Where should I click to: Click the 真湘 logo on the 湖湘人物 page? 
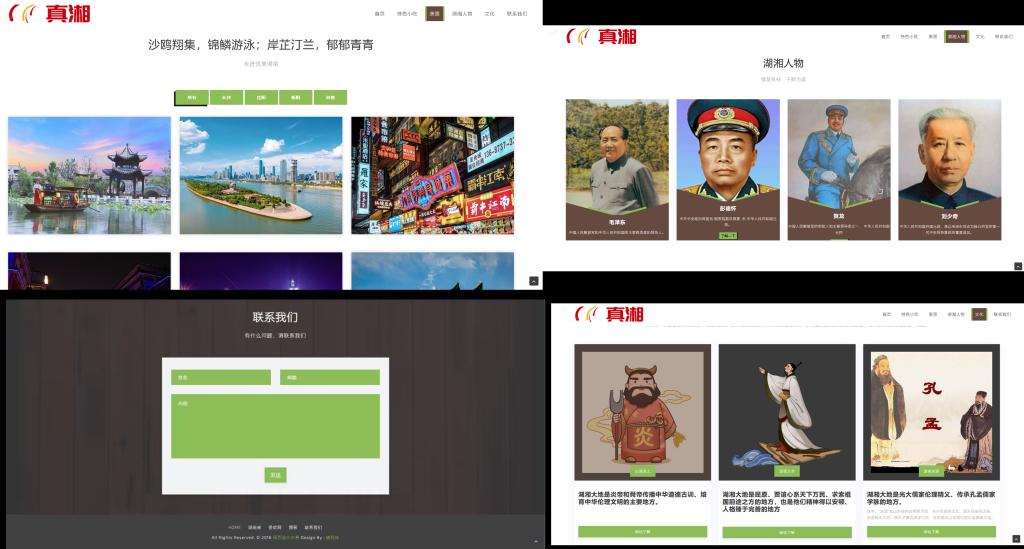[603, 36]
